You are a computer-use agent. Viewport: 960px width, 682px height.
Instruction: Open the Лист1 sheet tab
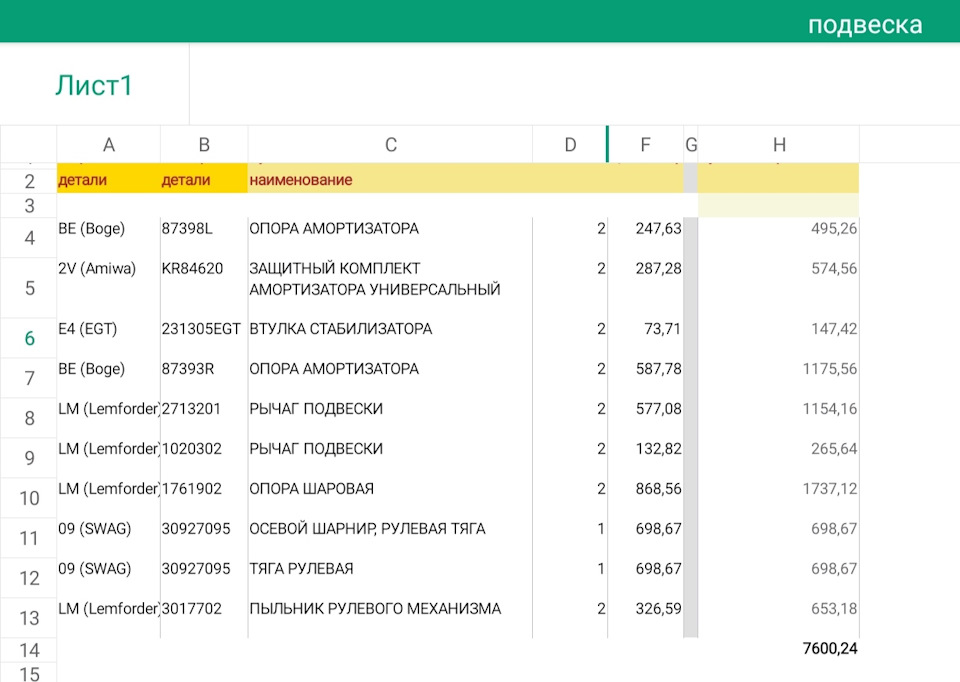(x=94, y=86)
